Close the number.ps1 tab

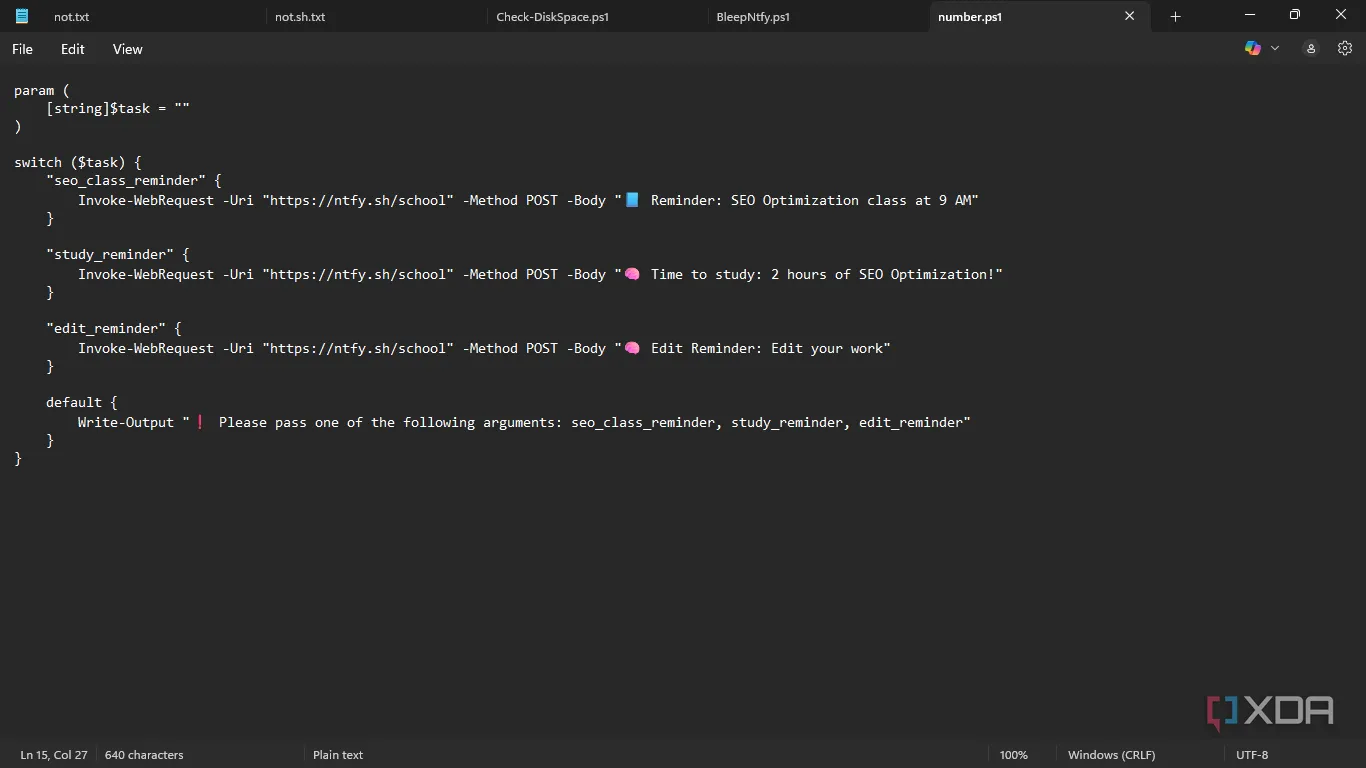[1129, 16]
